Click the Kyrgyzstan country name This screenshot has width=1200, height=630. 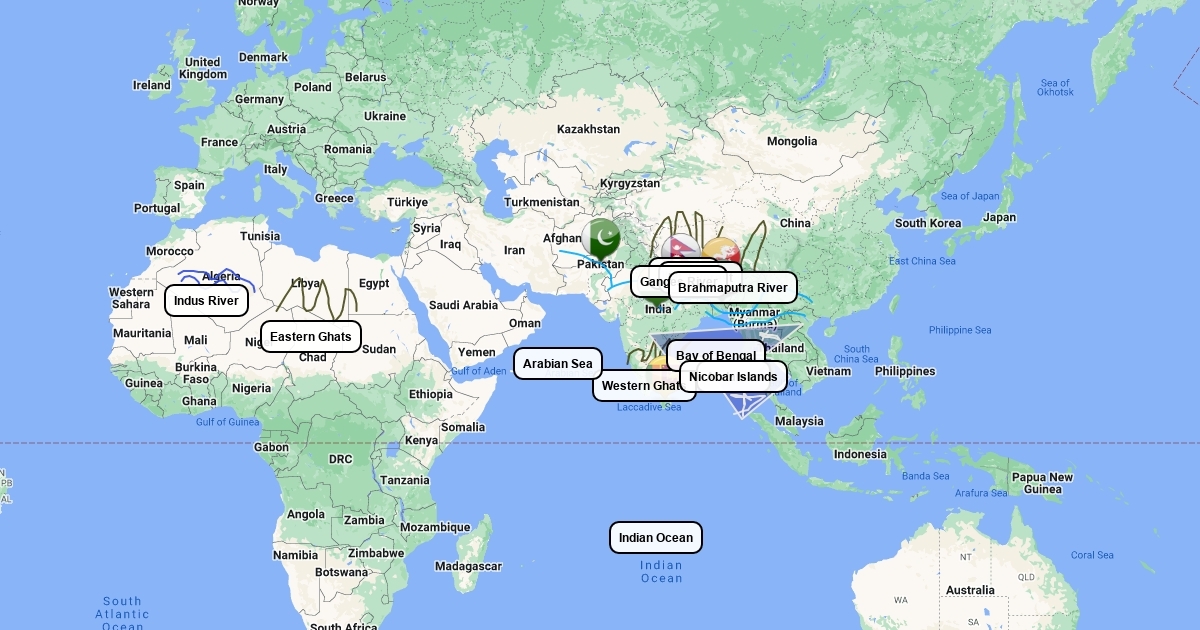pyautogui.click(x=630, y=183)
